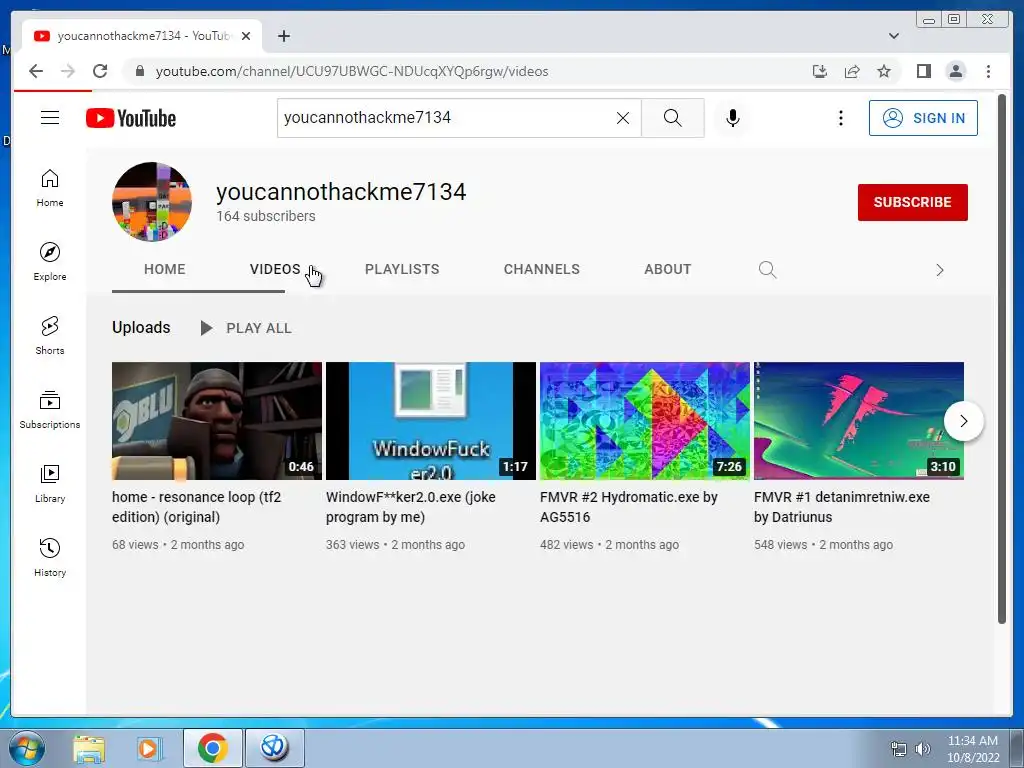View the site lock icon info
The width and height of the screenshot is (1024, 768).
tap(139, 71)
